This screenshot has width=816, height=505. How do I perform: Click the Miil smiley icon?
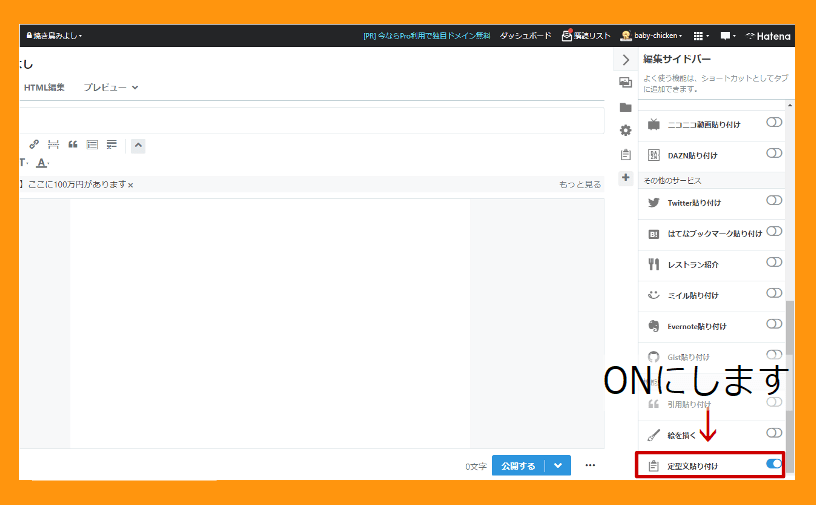coord(654,295)
